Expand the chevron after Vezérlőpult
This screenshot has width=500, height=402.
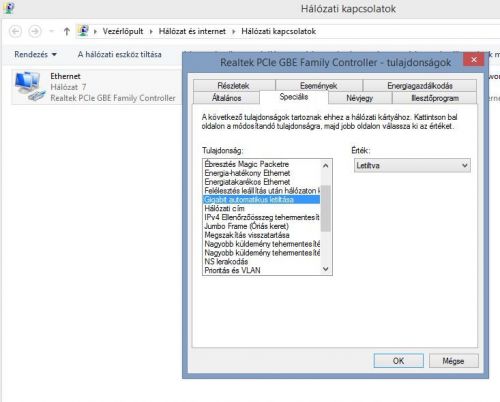point(151,31)
